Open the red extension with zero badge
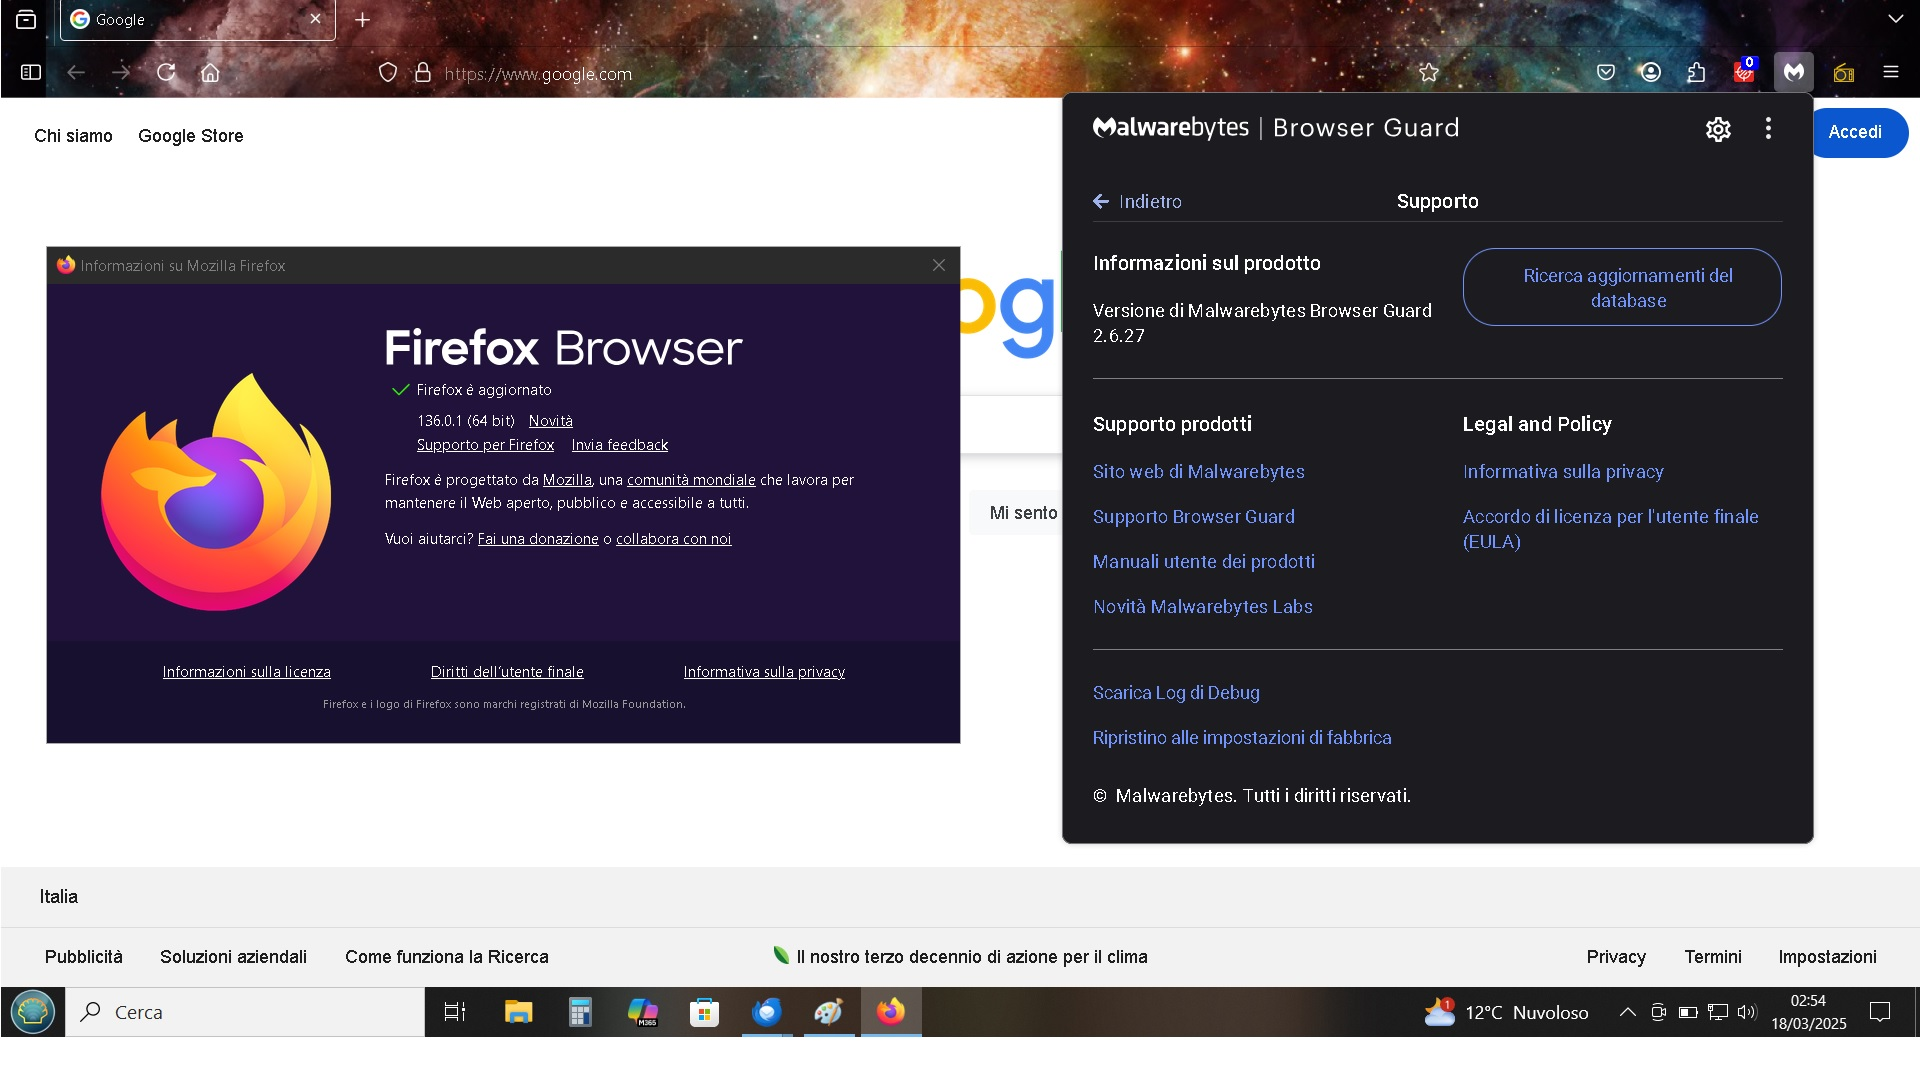This screenshot has width=1920, height=1080. 1744,71
